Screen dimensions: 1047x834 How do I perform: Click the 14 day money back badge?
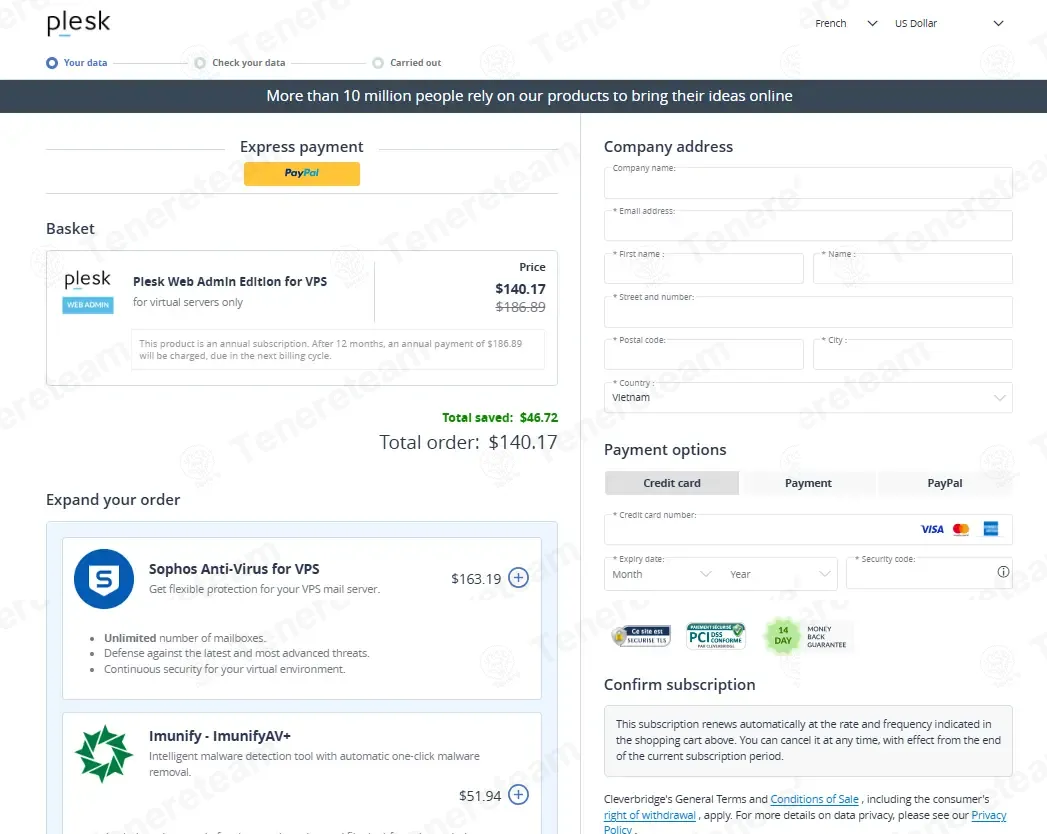[807, 636]
